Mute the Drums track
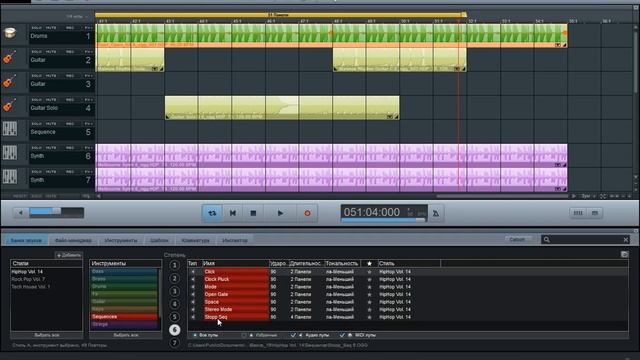The width and height of the screenshot is (640, 360). (x=51, y=28)
